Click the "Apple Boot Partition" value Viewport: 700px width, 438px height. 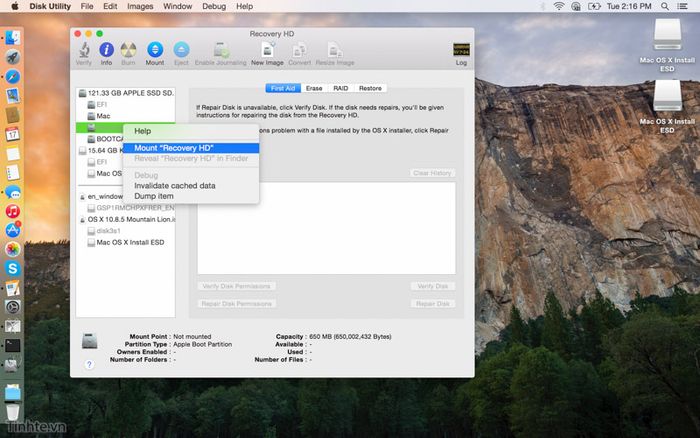coord(202,344)
